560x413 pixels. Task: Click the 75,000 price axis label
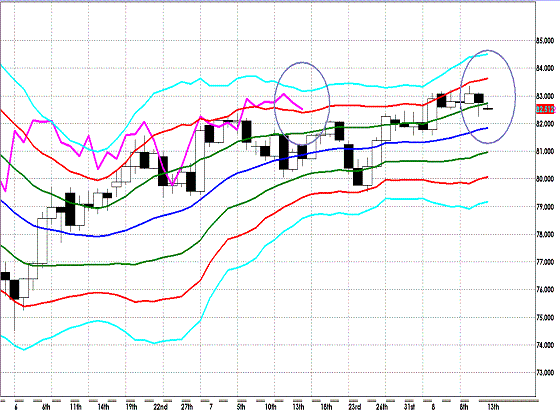tap(545, 317)
